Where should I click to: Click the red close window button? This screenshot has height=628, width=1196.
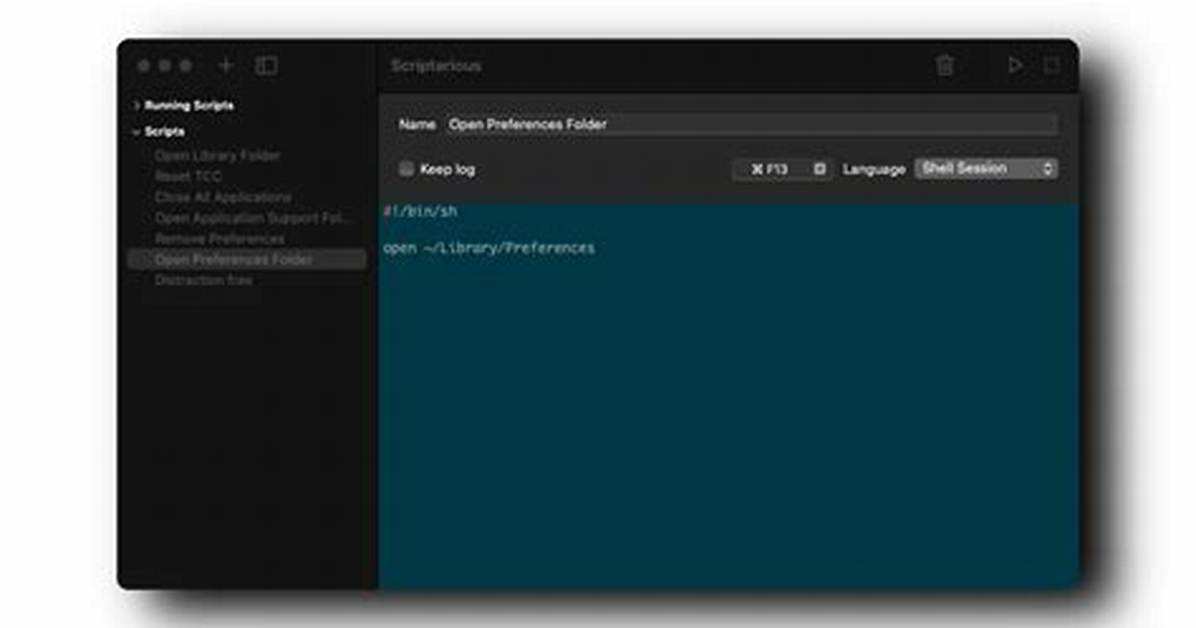143,66
